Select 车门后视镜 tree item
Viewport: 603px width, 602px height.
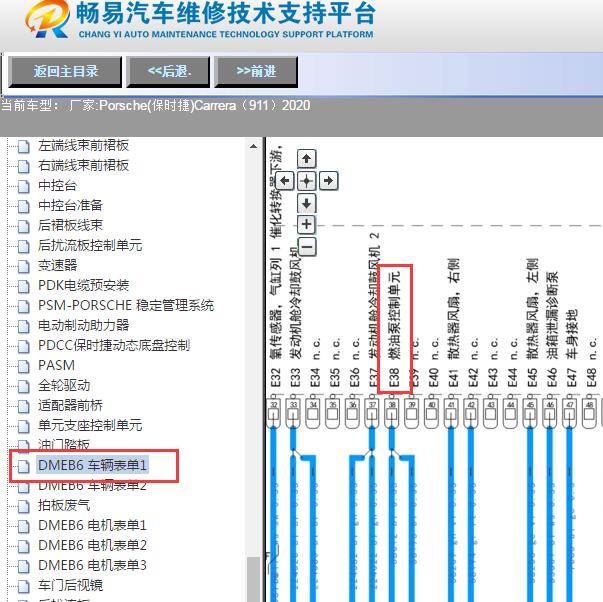[x=70, y=585]
